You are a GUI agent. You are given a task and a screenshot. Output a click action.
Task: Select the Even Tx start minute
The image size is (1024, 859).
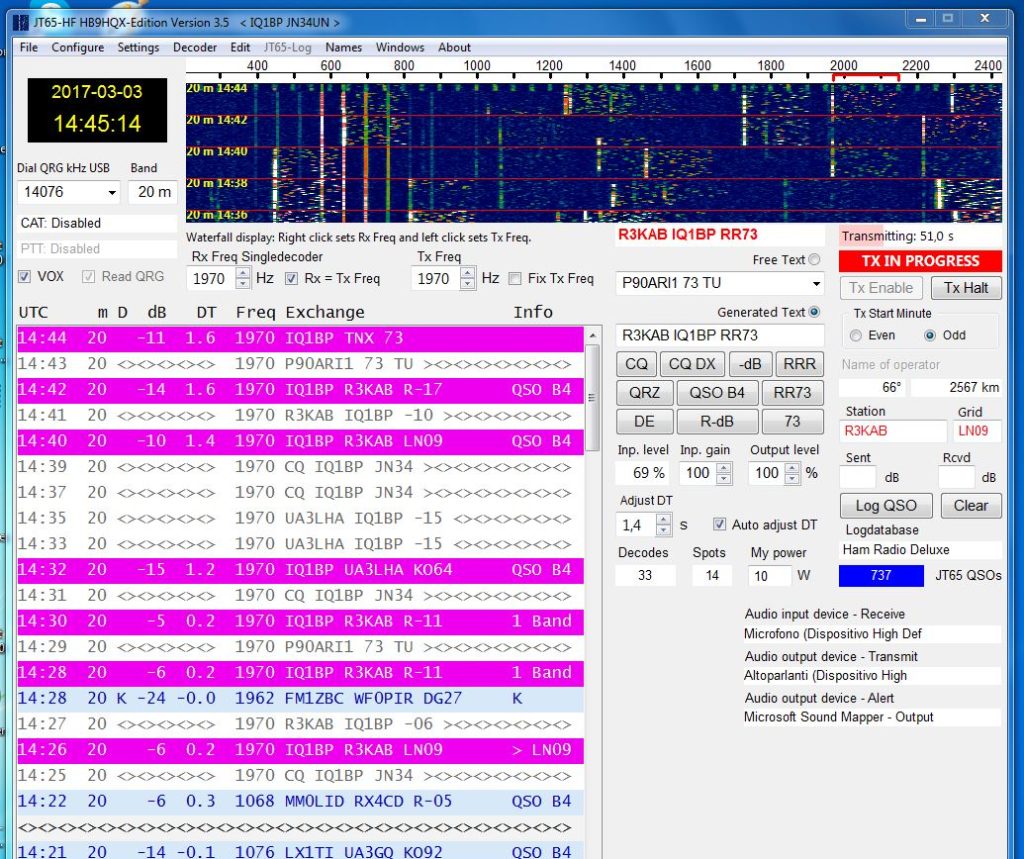(x=854, y=335)
